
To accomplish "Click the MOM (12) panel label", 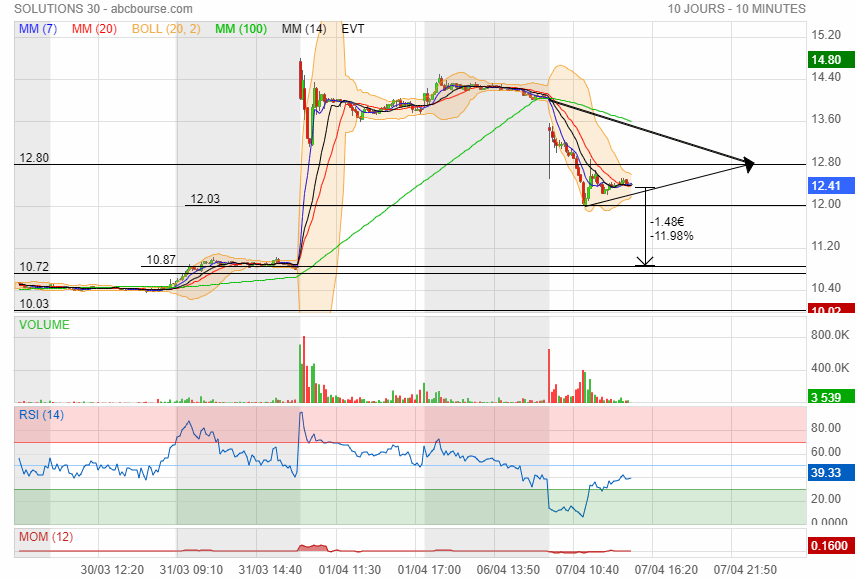I will point(46,537).
